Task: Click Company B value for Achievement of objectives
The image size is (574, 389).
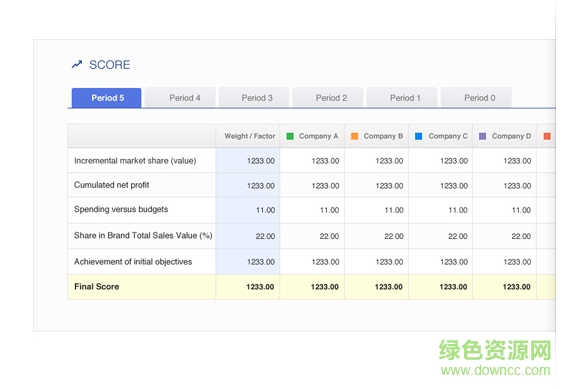Action: coord(390,262)
